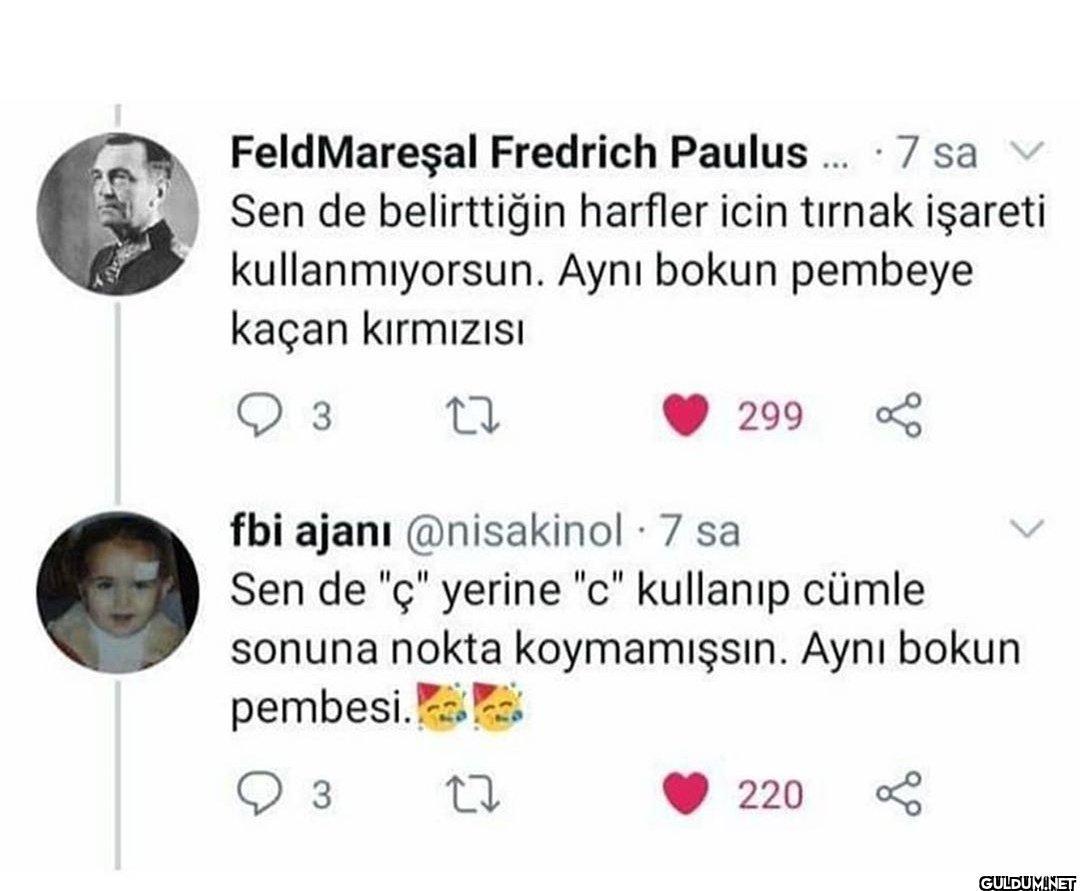The width and height of the screenshot is (1080, 891).
Task: Click the fbi ajanı display name
Action: (x=309, y=531)
